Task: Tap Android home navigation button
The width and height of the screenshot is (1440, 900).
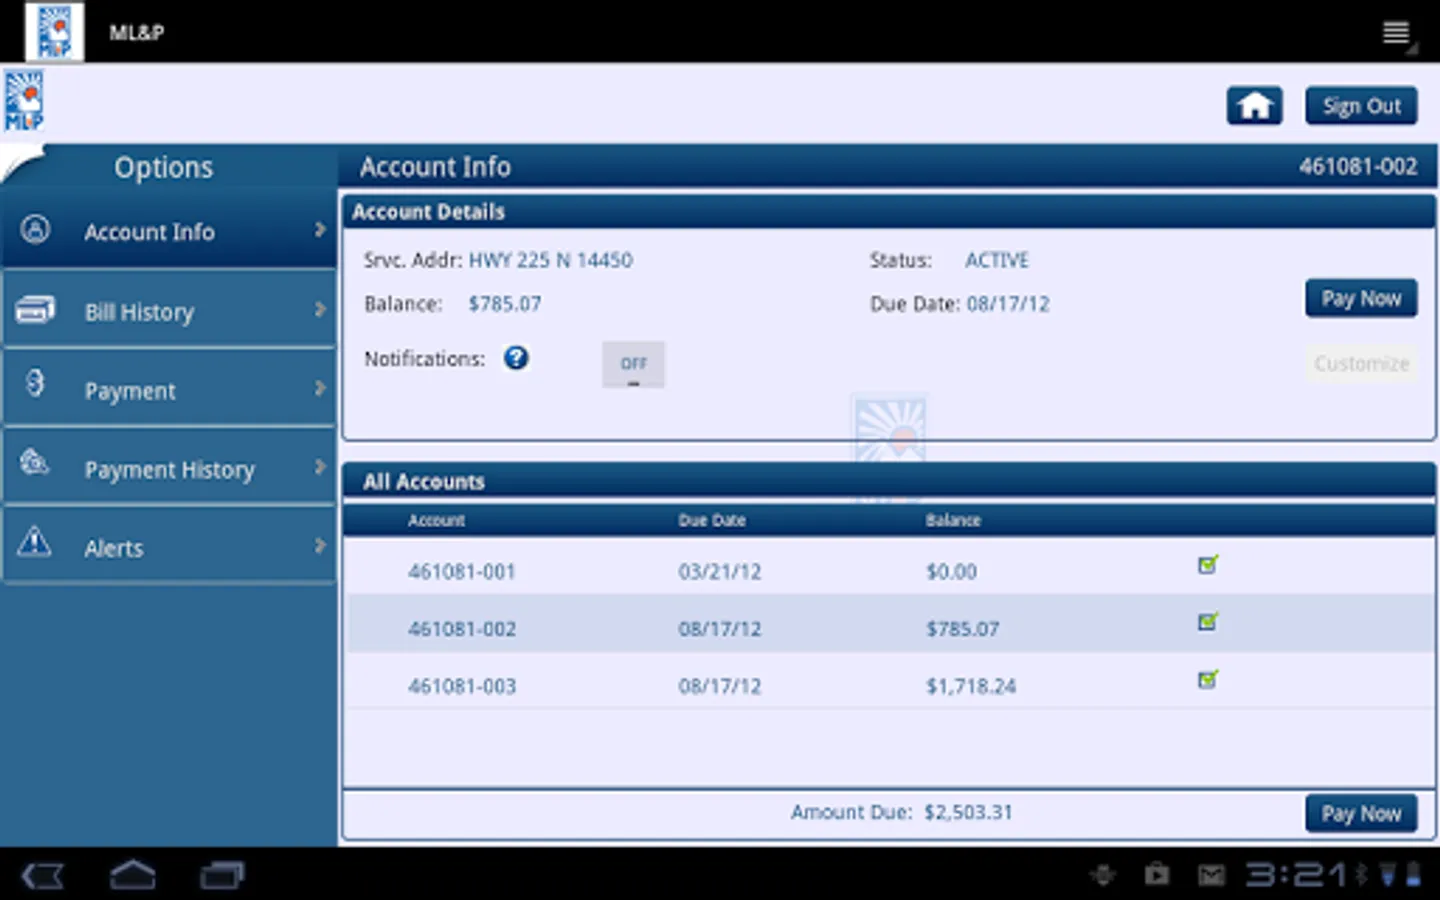Action: (x=132, y=875)
